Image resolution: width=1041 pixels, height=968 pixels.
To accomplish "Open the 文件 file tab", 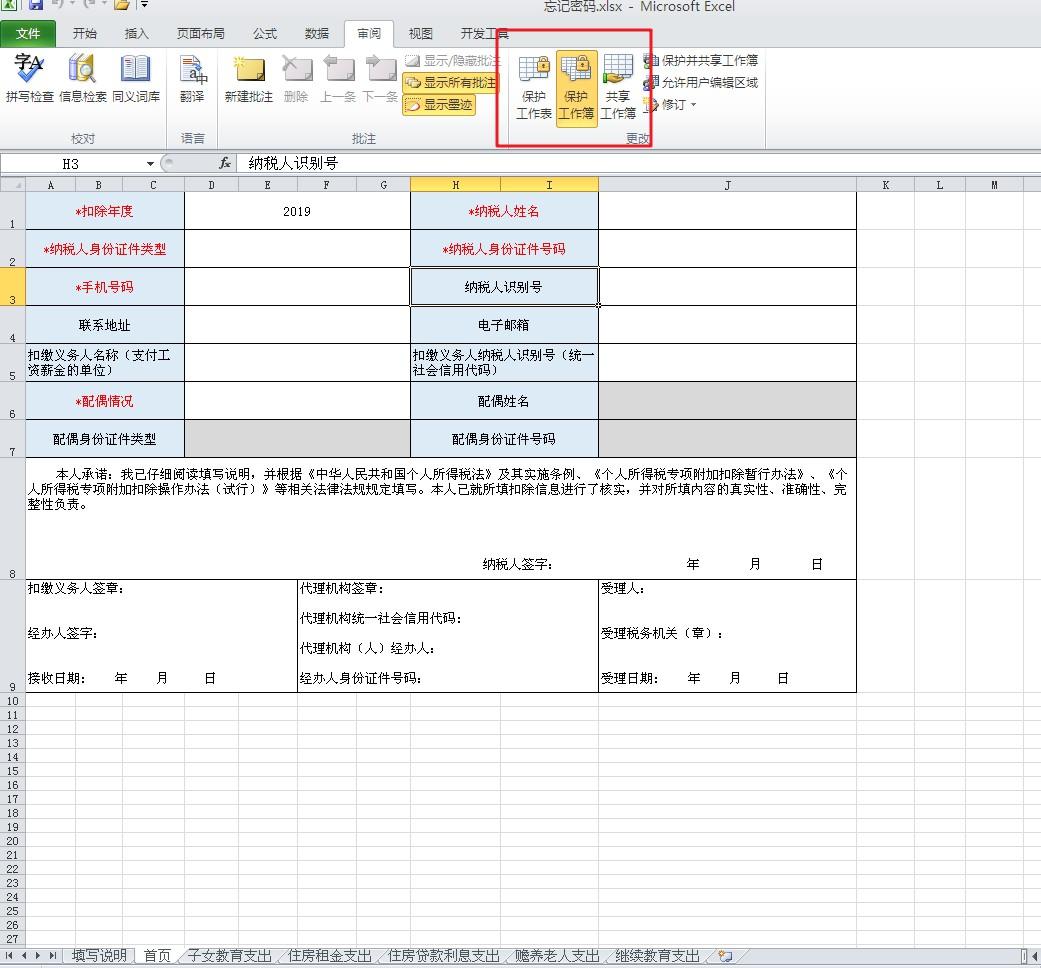I will 28,34.
